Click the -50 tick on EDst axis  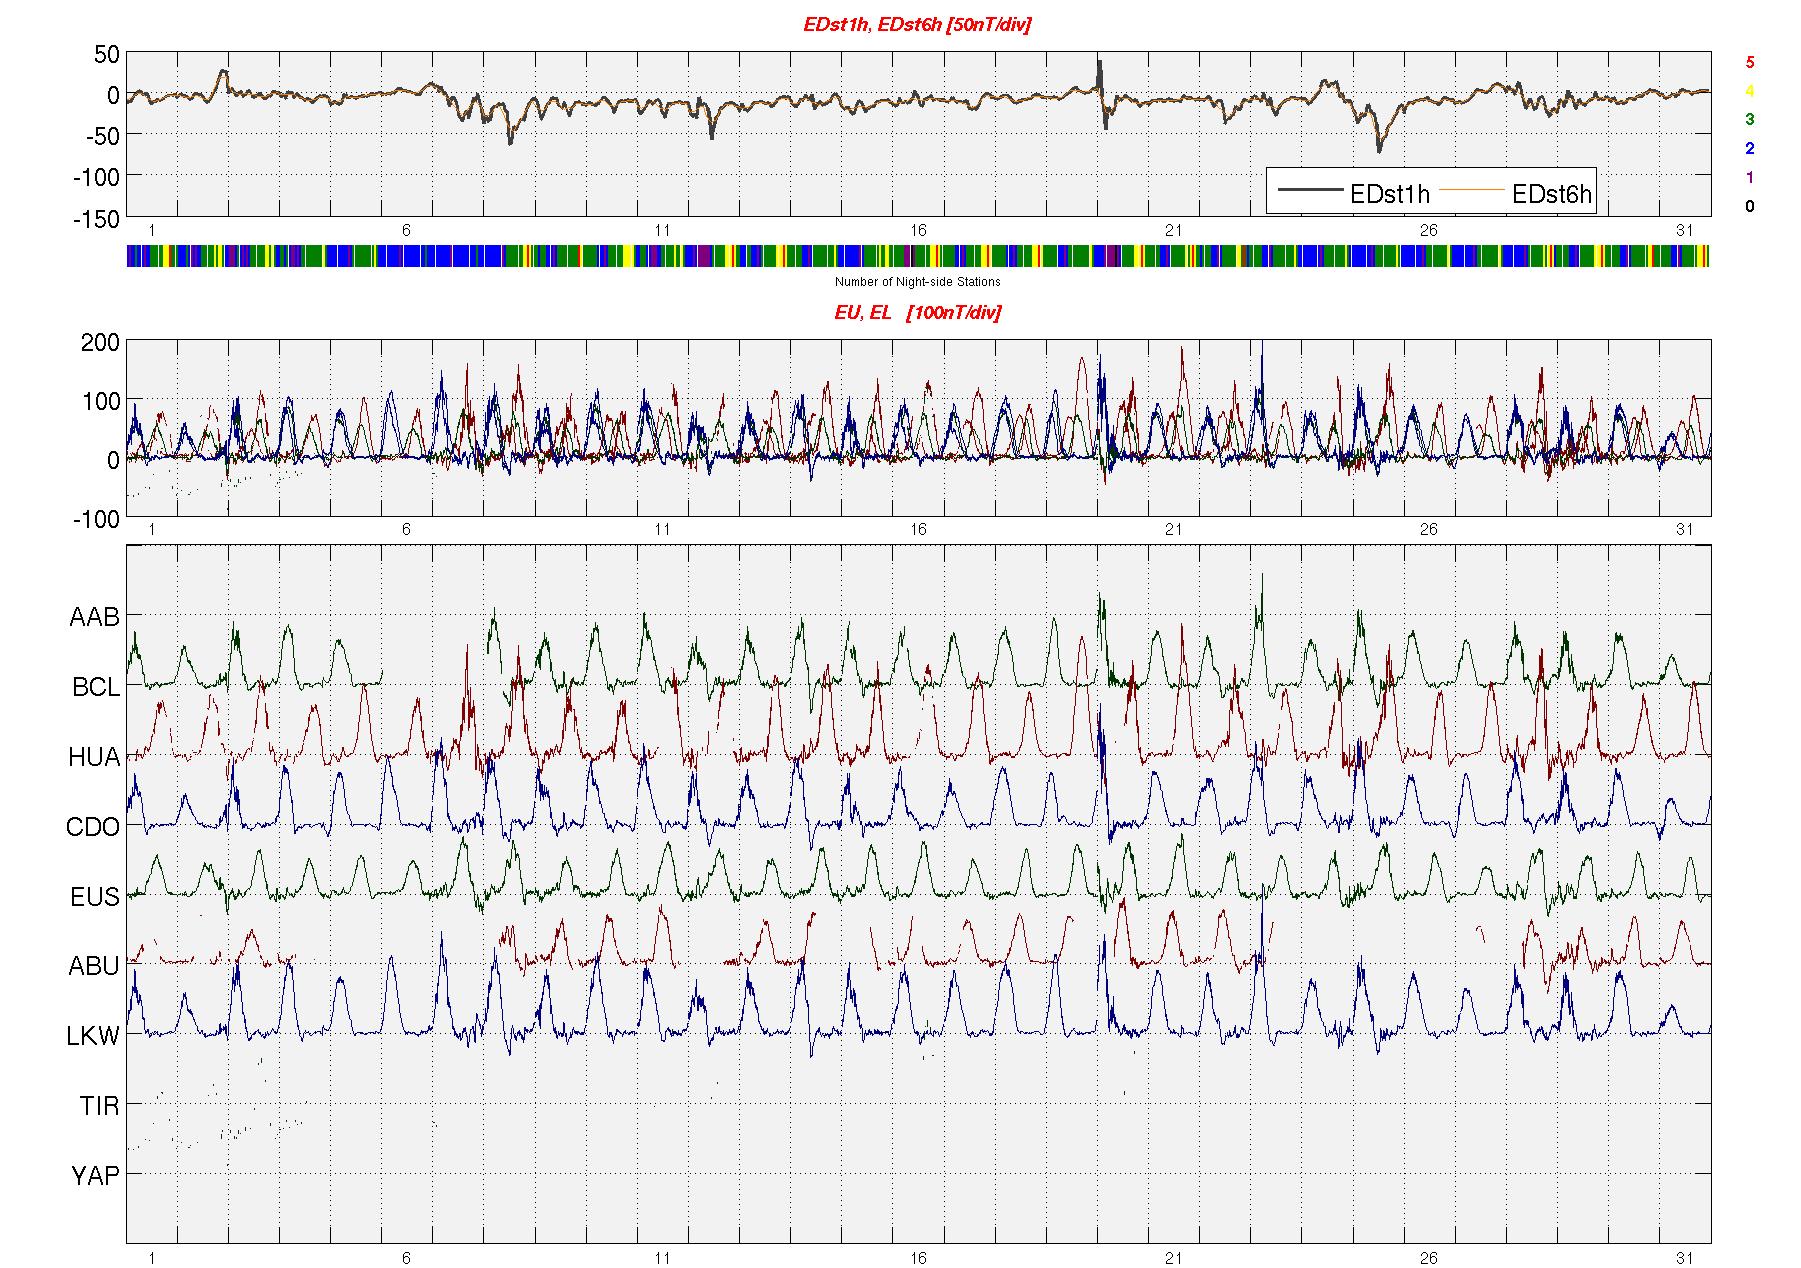[x=102, y=136]
